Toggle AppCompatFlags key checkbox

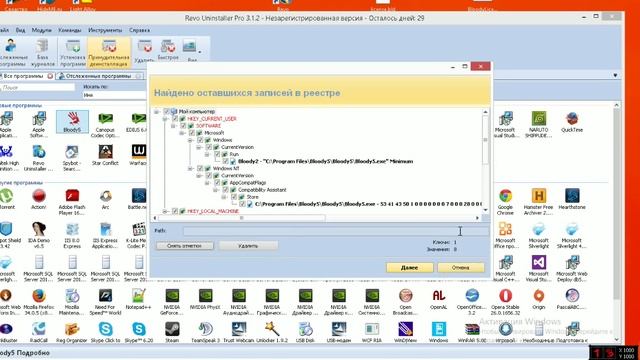coord(218,182)
